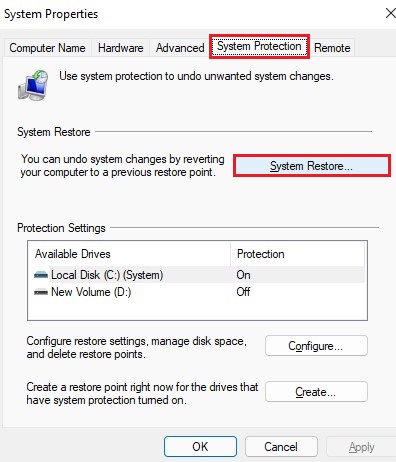Viewport: 396px width, 462px height.
Task: Switch to the Remote tab
Action: tap(332, 48)
